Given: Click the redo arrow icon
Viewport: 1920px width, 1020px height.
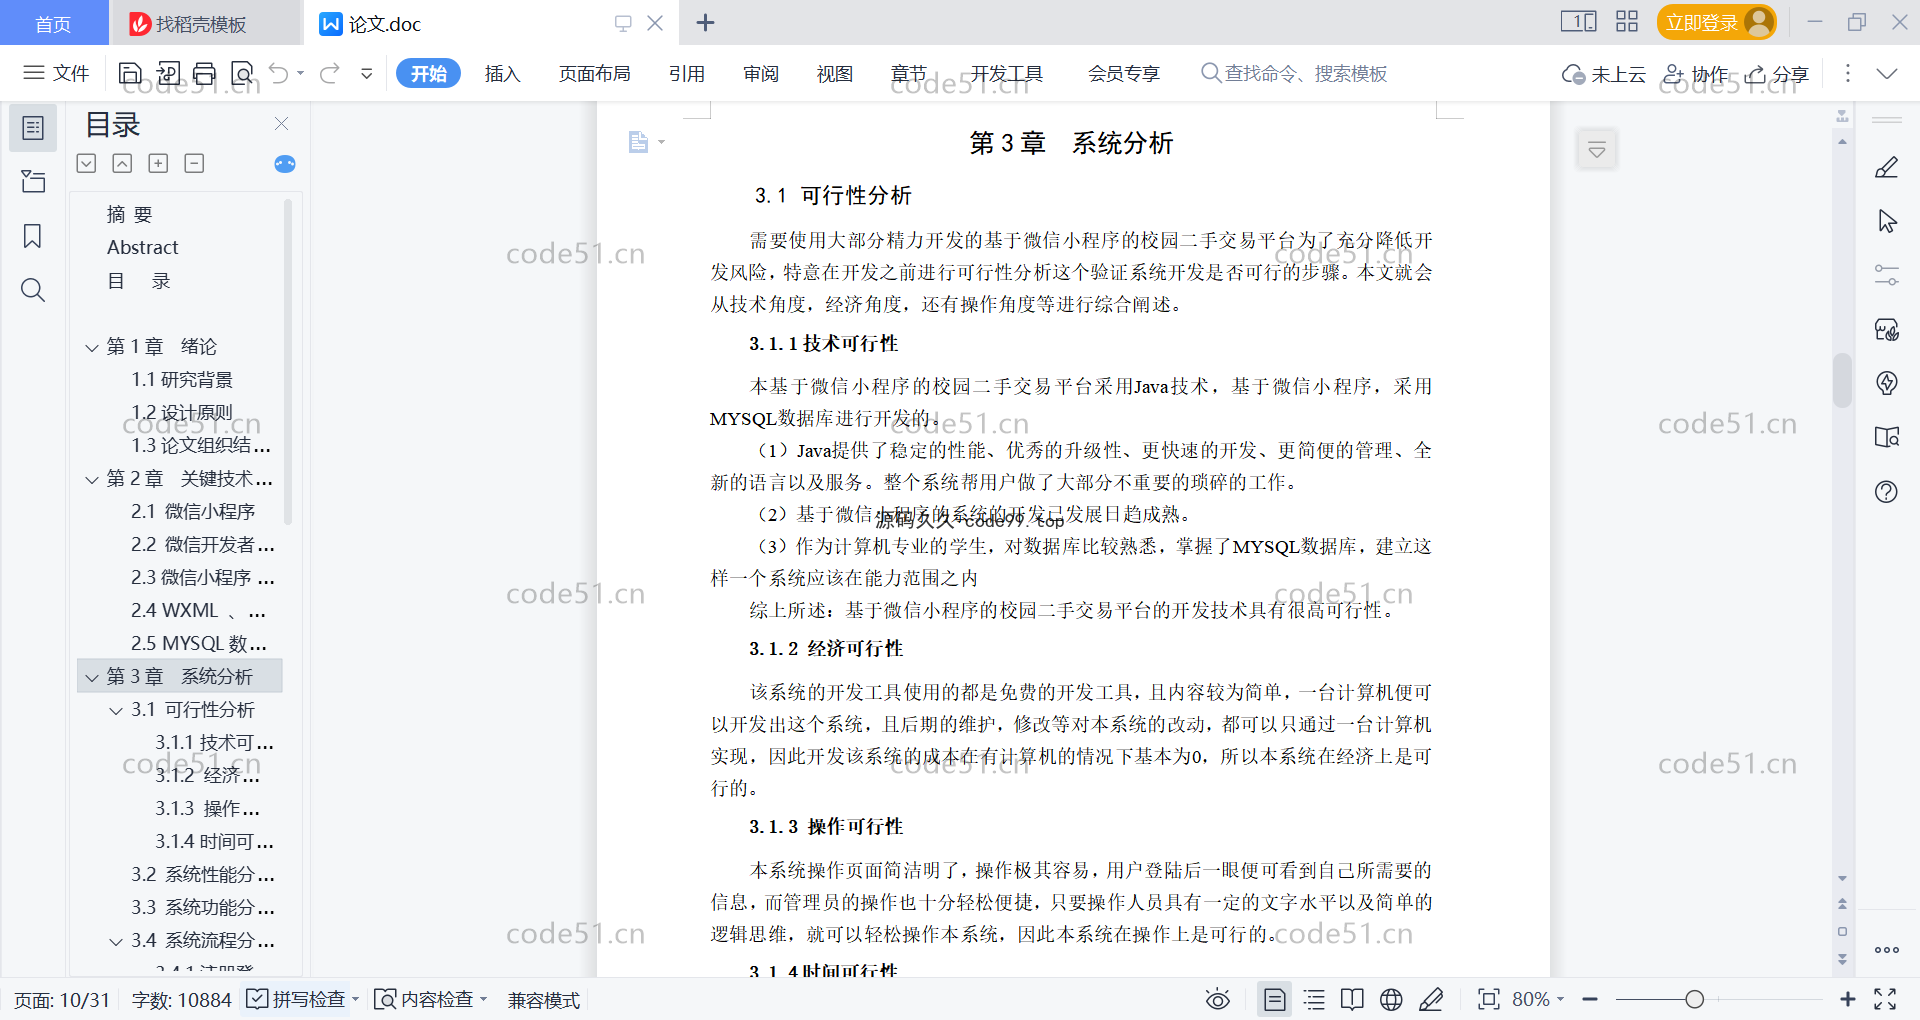Looking at the screenshot, I should (x=330, y=73).
